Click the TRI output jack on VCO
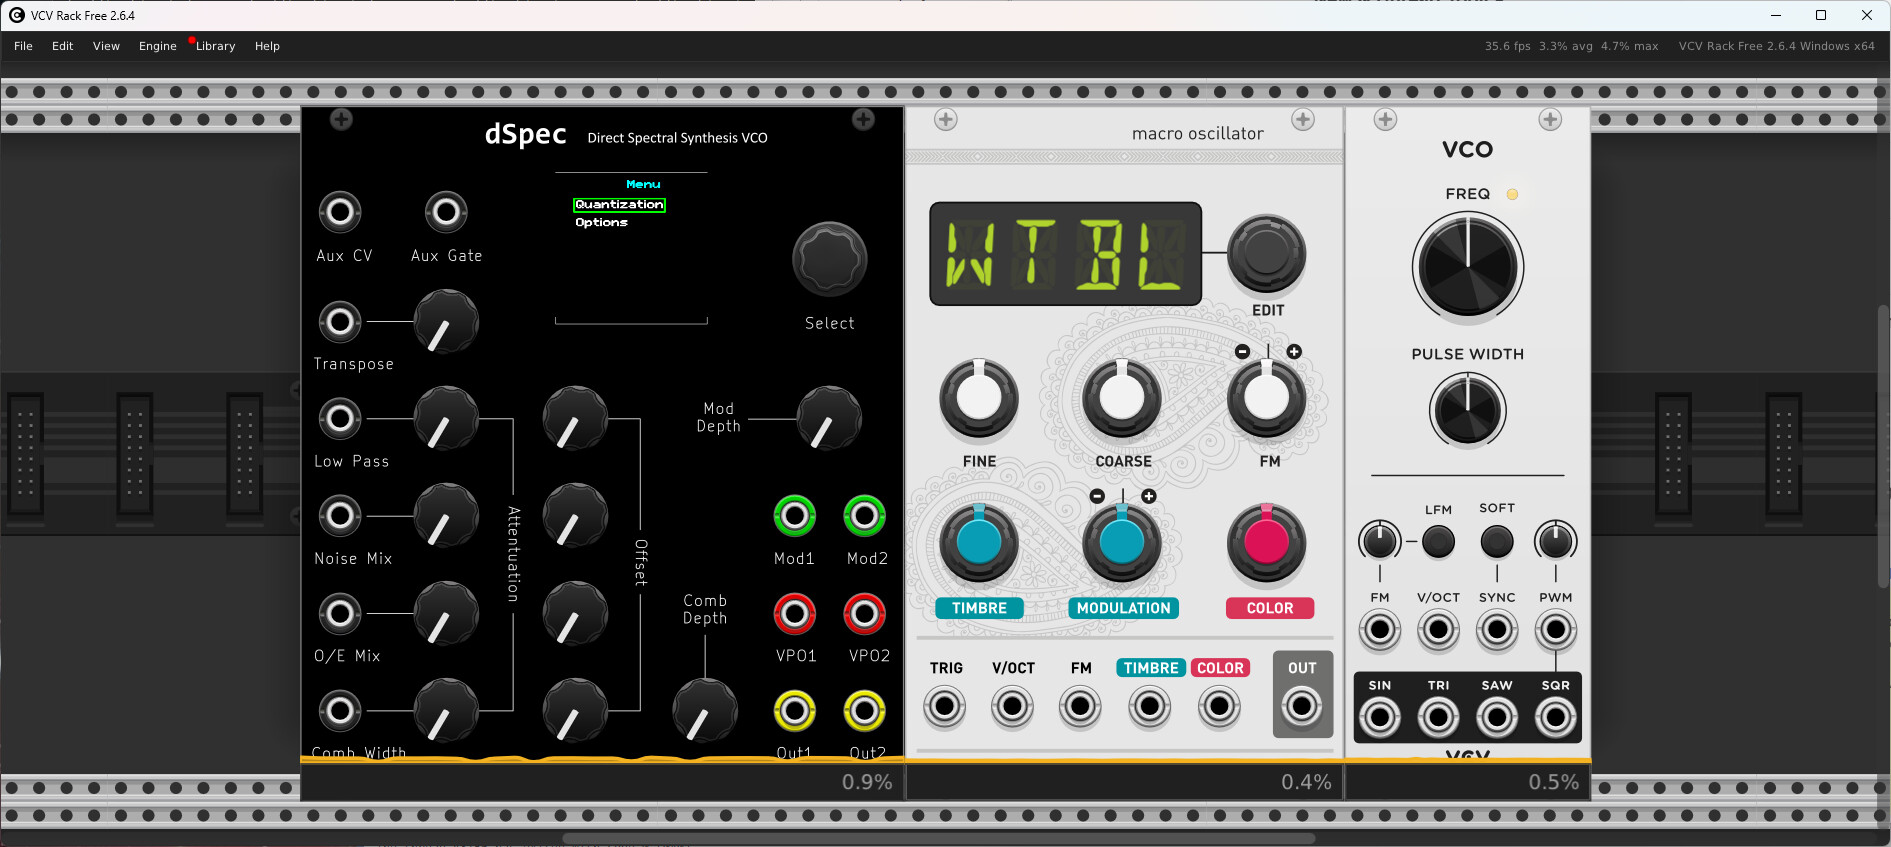1891x847 pixels. coord(1438,717)
